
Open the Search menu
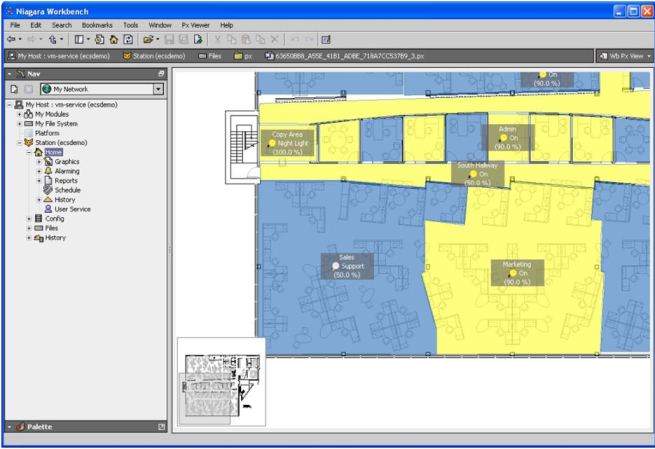point(62,25)
